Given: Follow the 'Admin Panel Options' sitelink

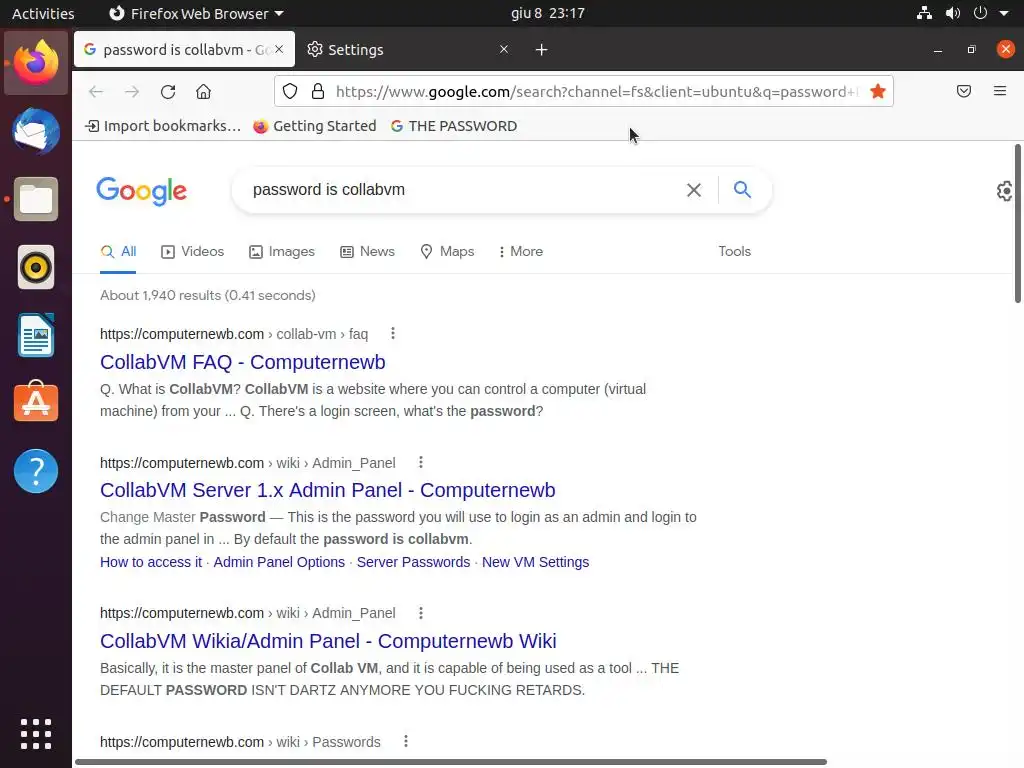Looking at the screenshot, I should [279, 562].
